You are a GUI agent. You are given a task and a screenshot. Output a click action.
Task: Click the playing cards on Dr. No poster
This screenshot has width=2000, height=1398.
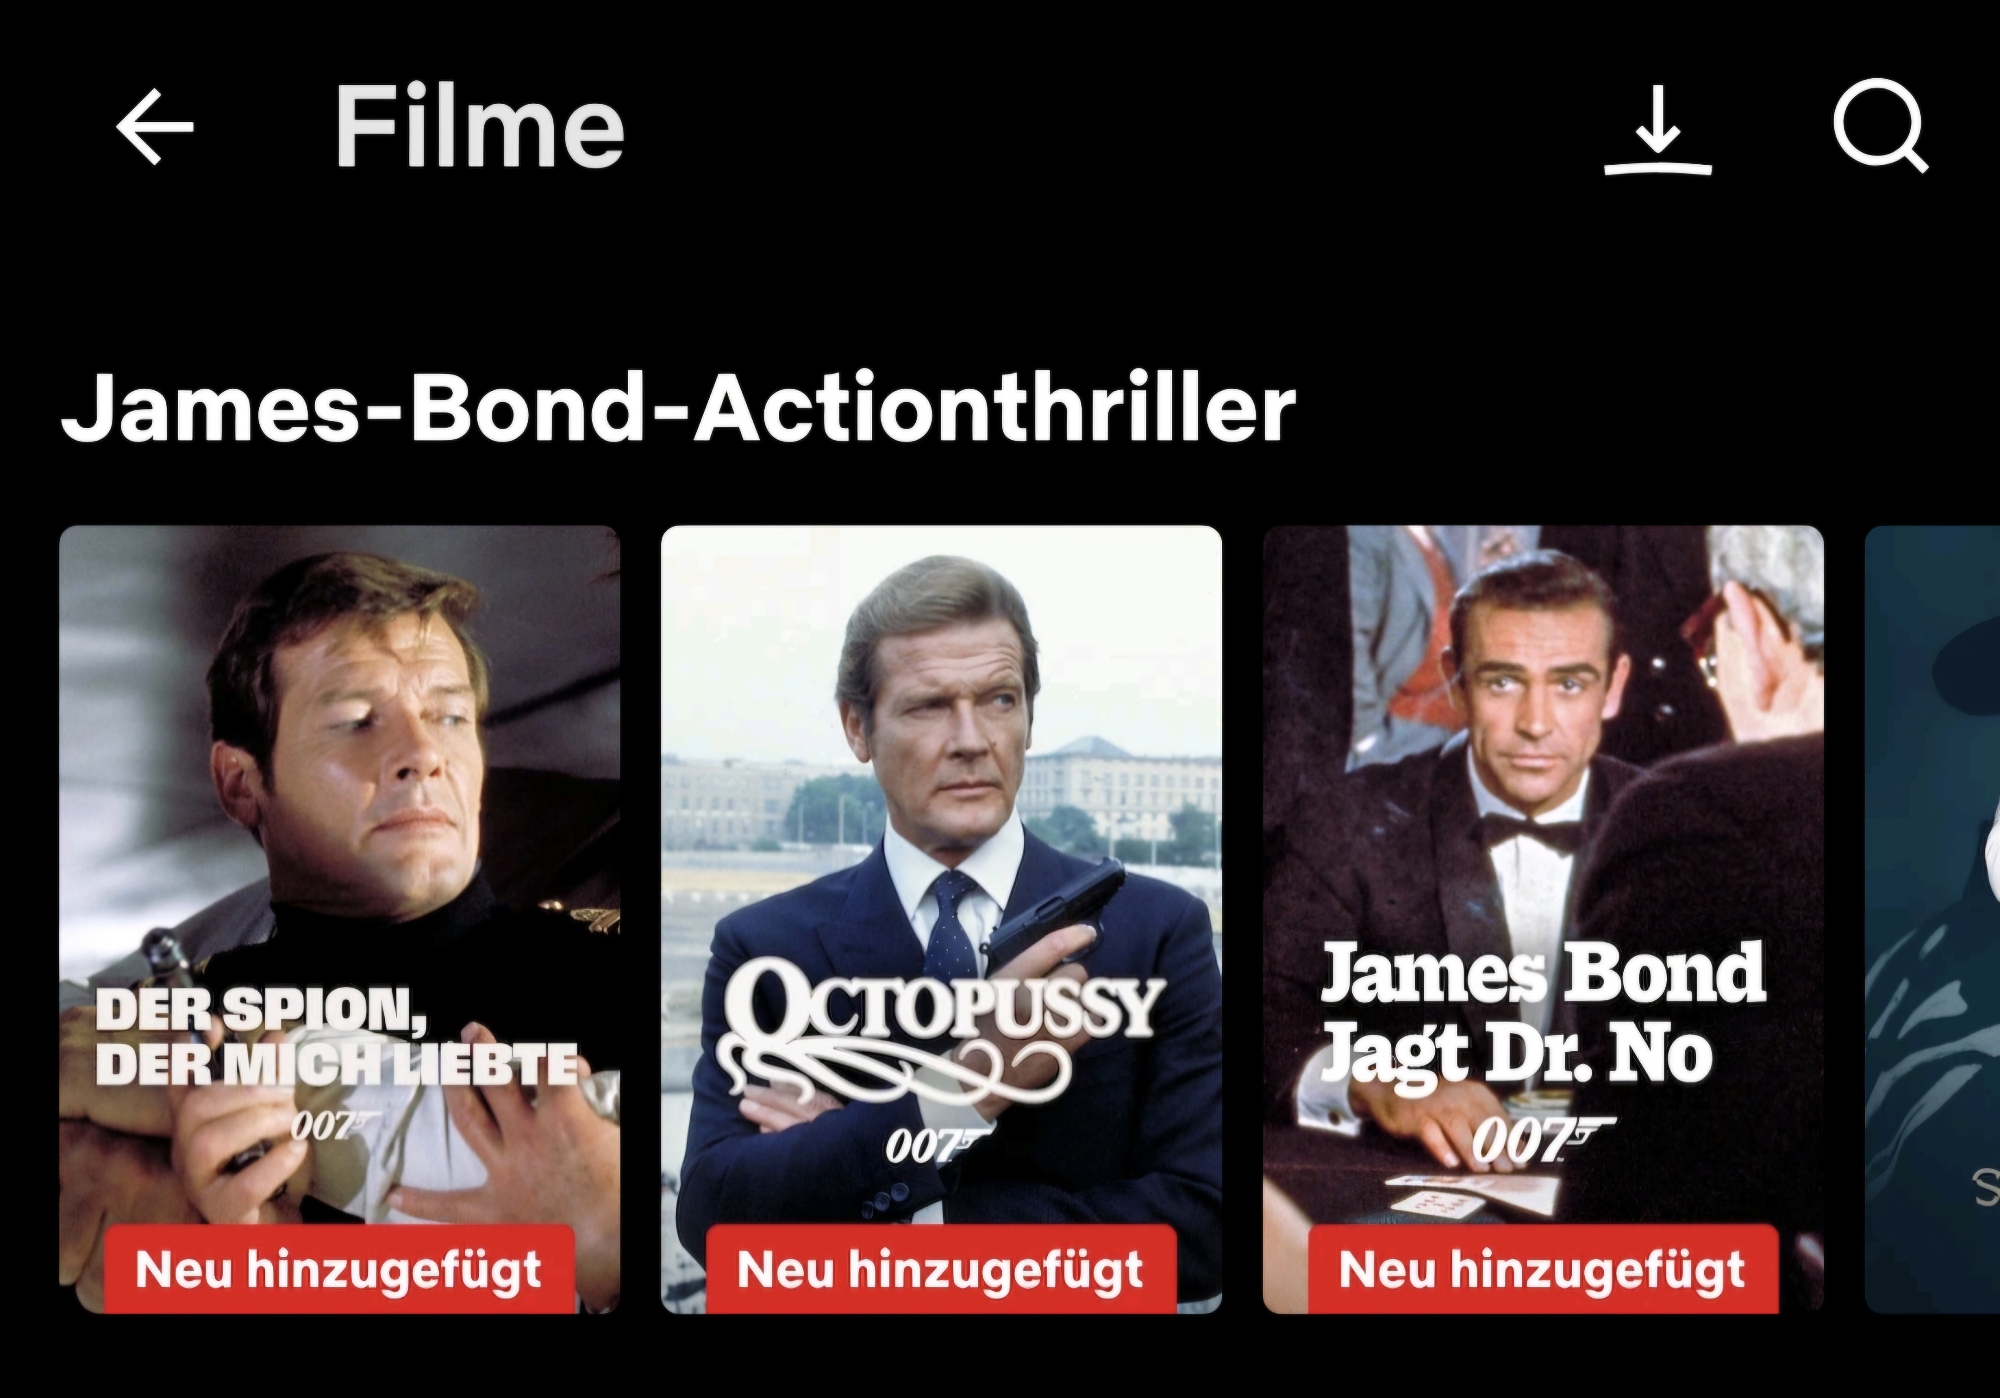[x=1470, y=1196]
